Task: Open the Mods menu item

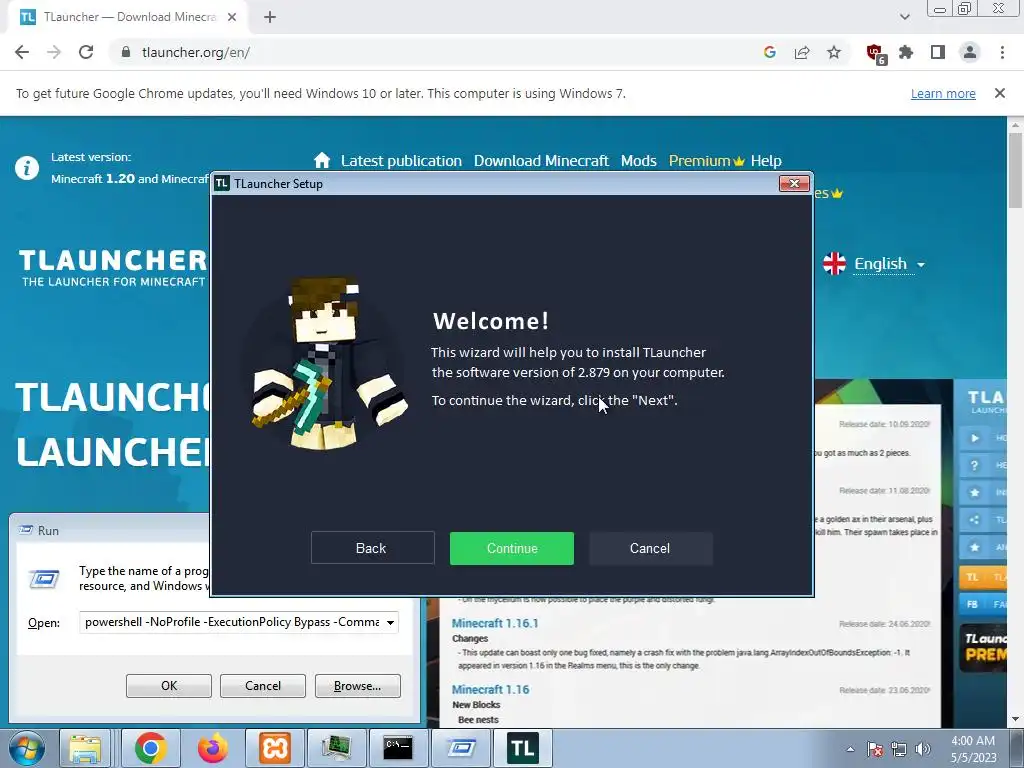Action: pyautogui.click(x=639, y=161)
